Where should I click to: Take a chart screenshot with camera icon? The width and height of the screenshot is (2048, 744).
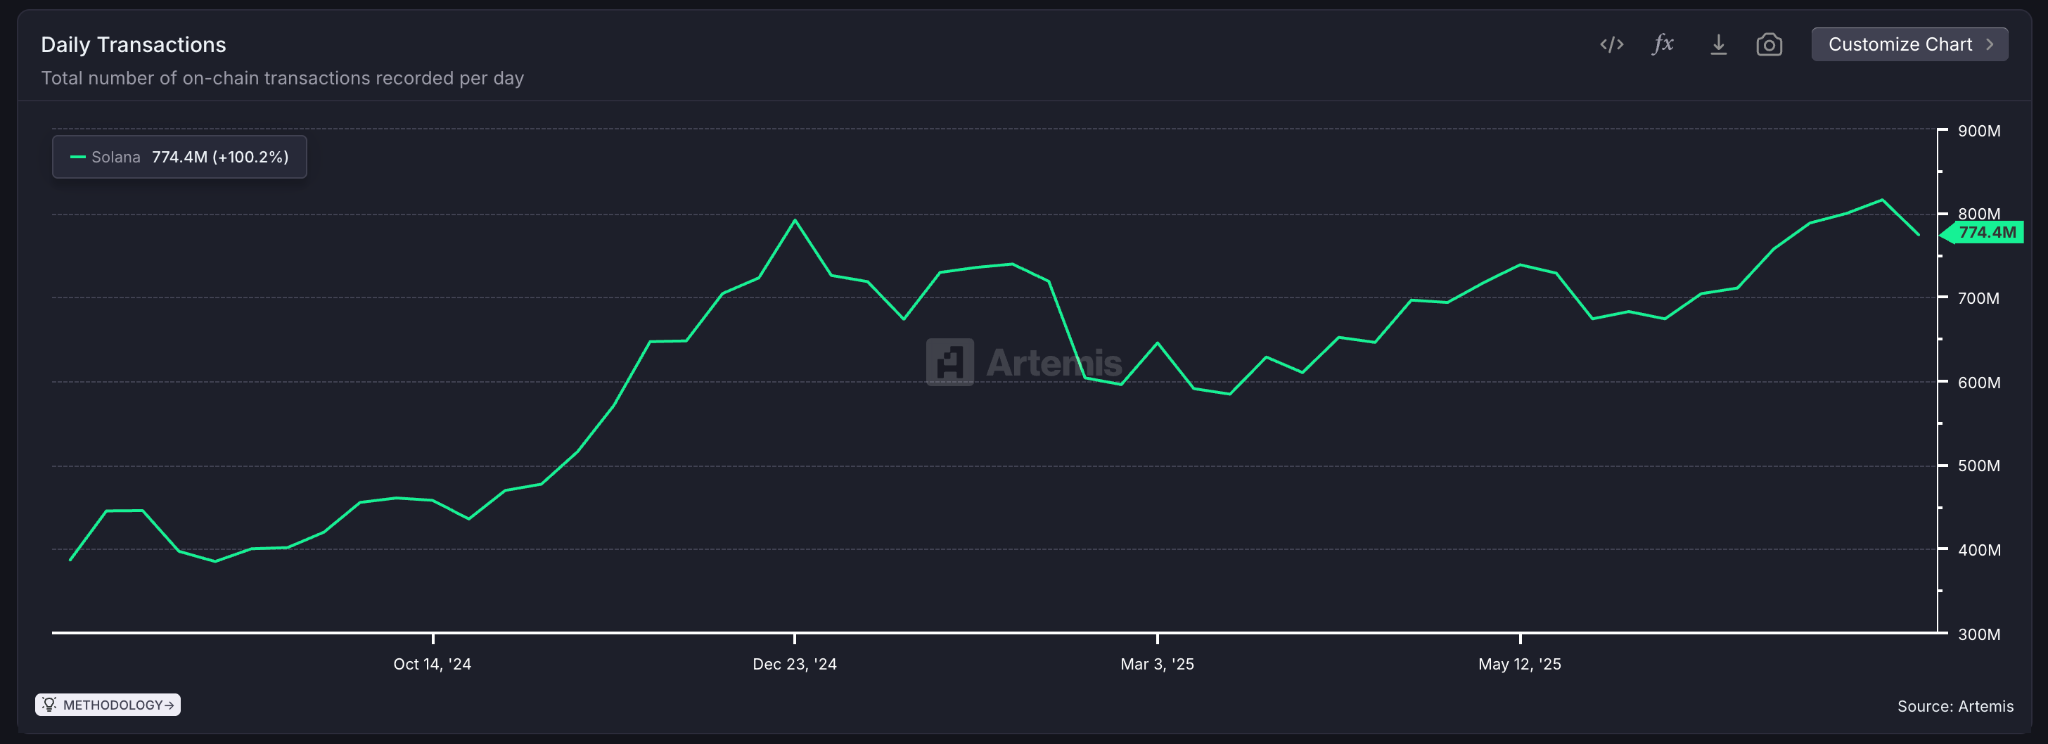[x=1769, y=45]
